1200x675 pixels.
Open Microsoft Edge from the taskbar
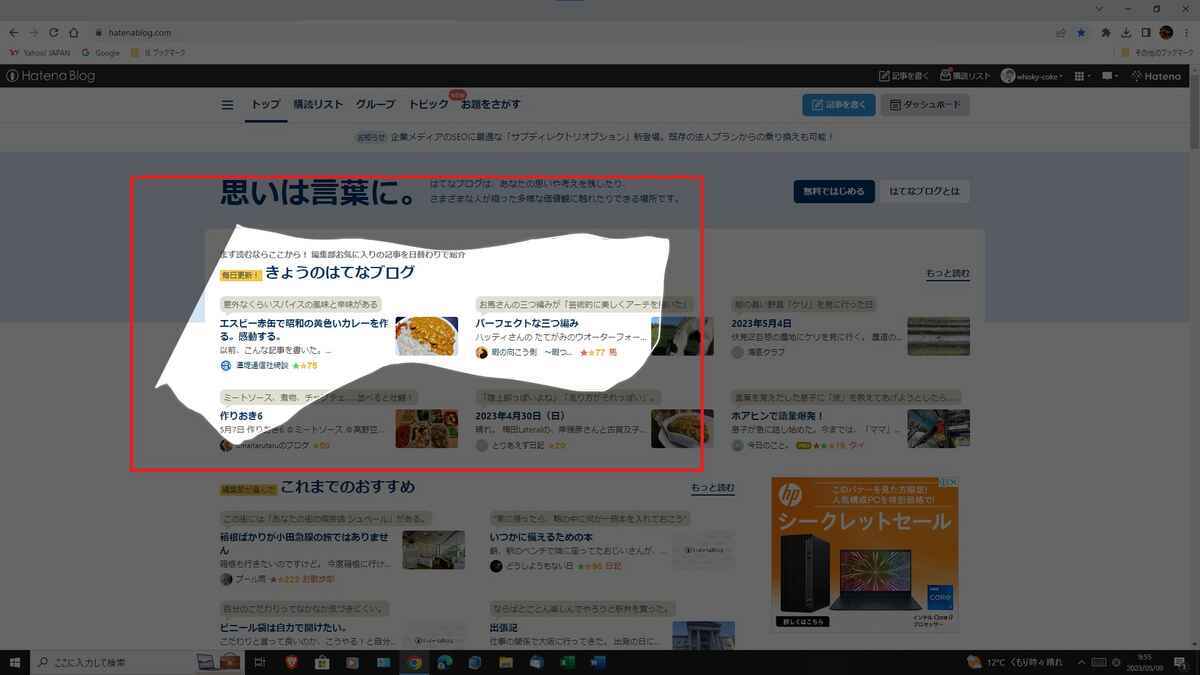point(445,662)
